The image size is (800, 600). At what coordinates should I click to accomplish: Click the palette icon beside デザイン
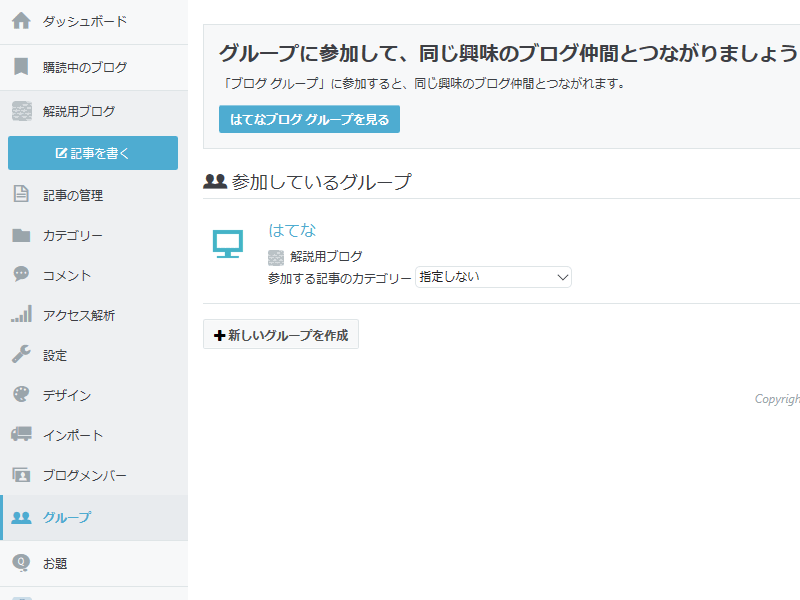[21, 394]
